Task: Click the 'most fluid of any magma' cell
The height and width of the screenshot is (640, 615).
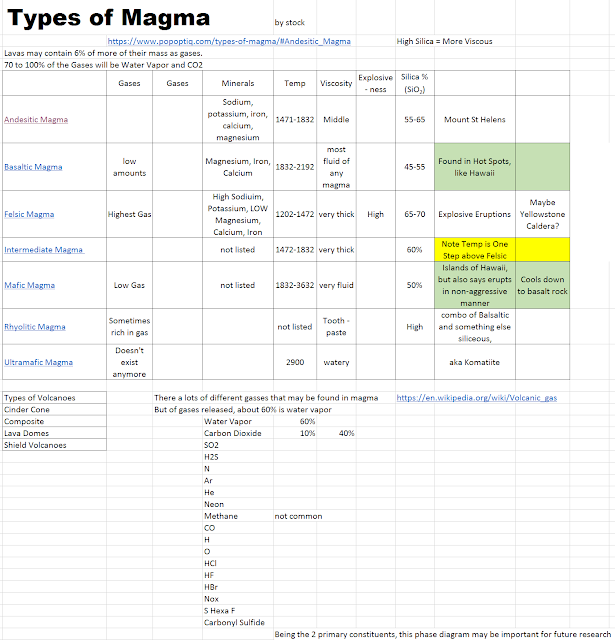Action: 336,167
